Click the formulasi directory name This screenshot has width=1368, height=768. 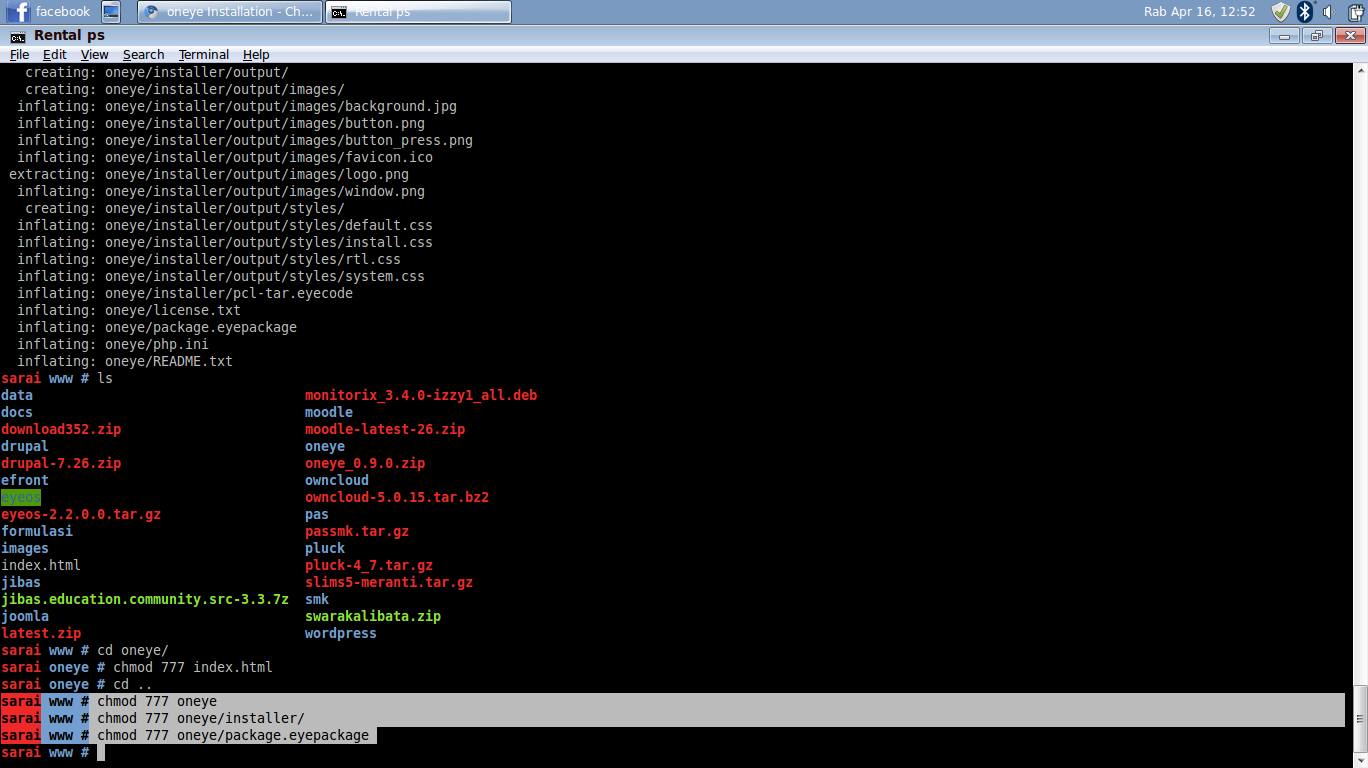pos(37,531)
